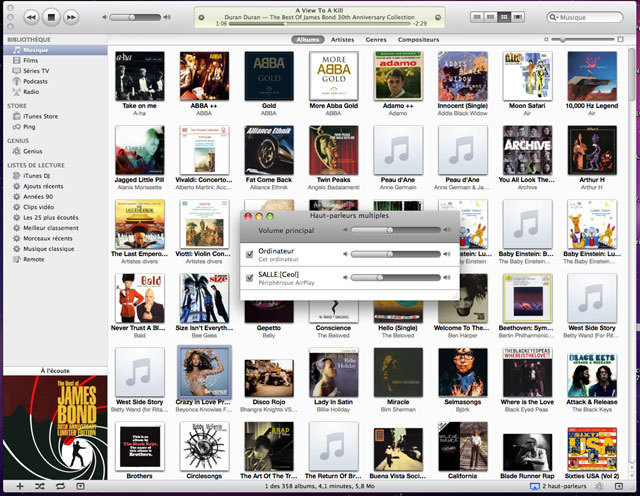Switch to Cover Flow view
640x496 pixels.
(518, 17)
